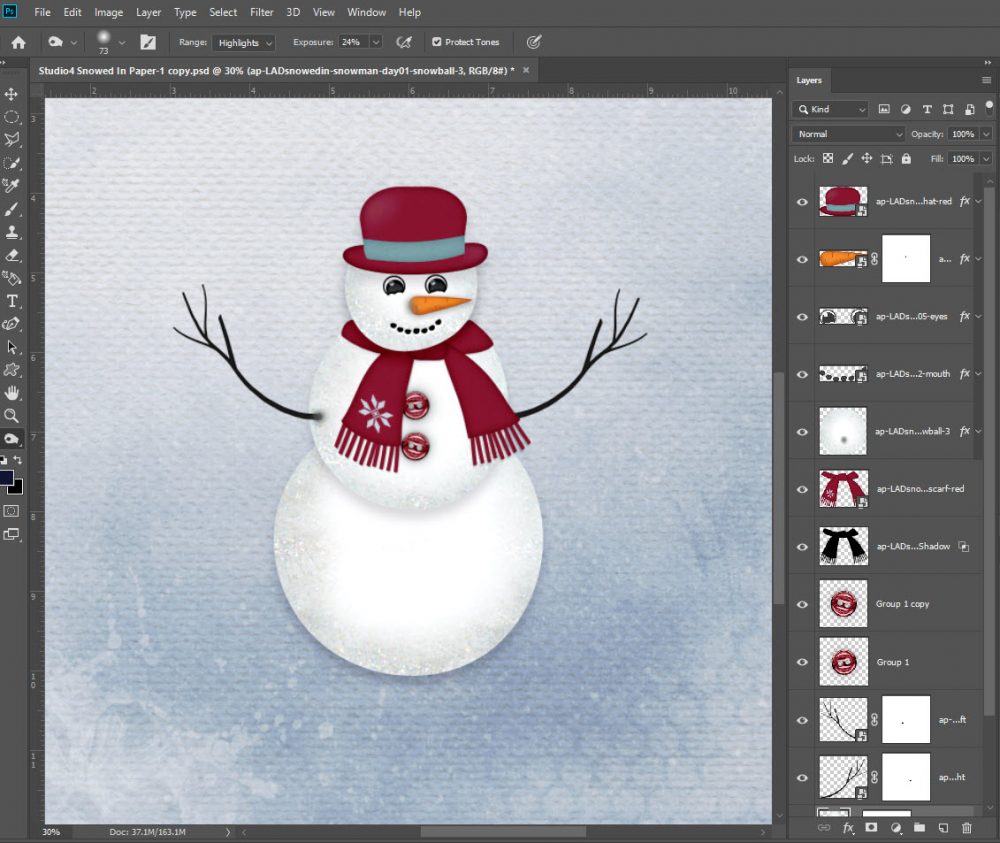Click the foreground color swatch
Image resolution: width=1000 pixels, height=843 pixels.
[x=8, y=479]
